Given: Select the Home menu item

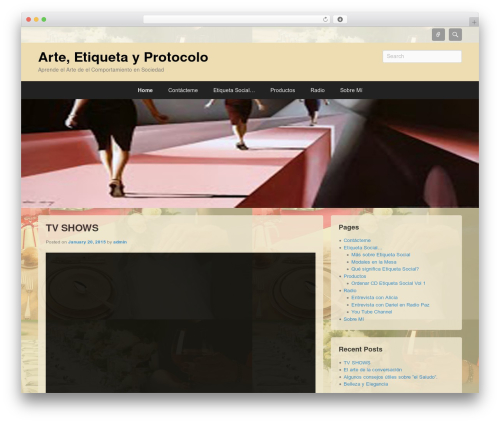Looking at the screenshot, I should [x=145, y=90].
